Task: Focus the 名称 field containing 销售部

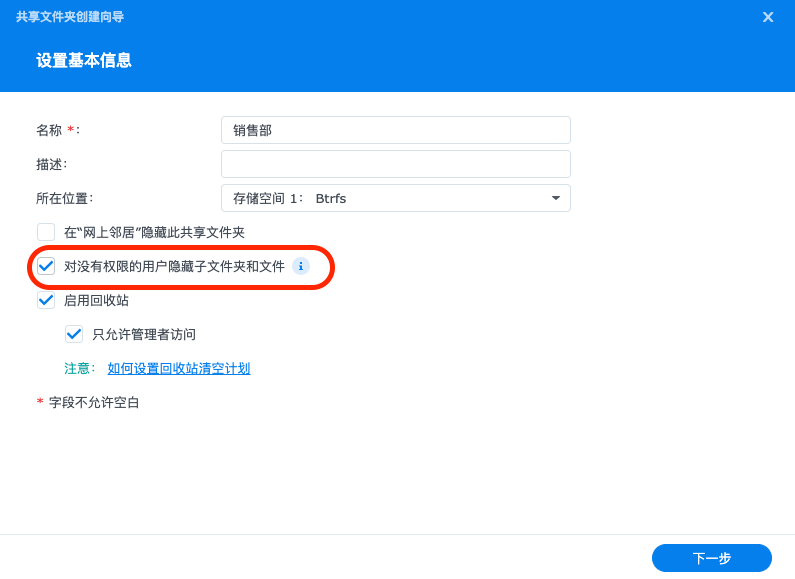Action: click(395, 130)
